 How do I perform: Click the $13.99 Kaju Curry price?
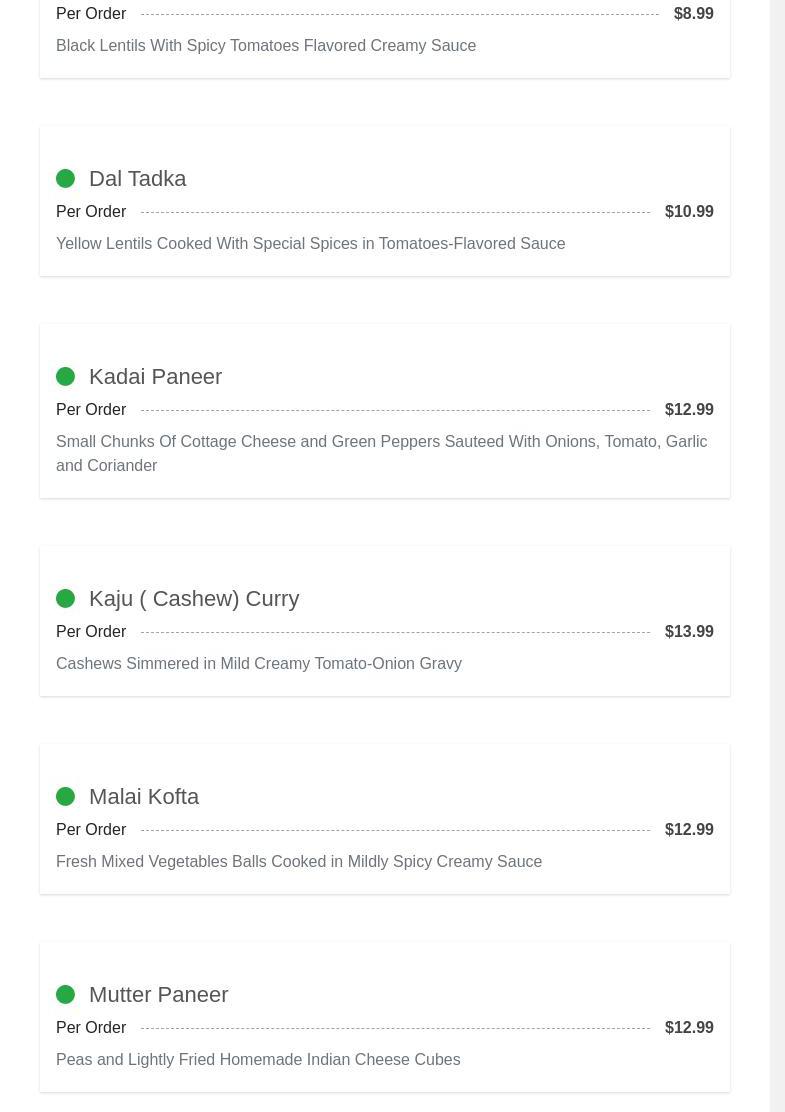pos(689,631)
